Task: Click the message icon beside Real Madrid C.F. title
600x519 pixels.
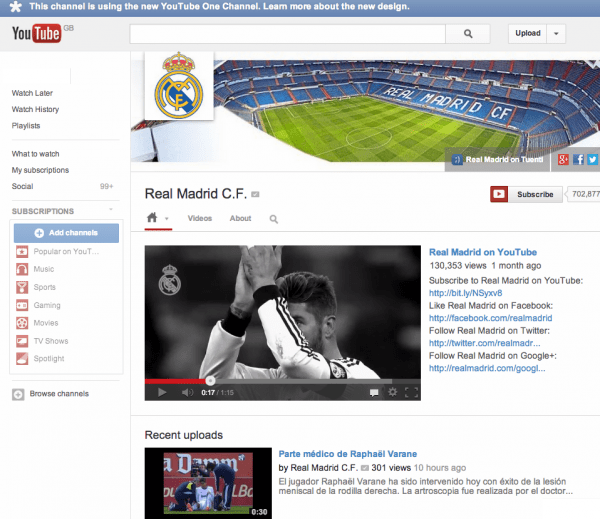Action: (x=255, y=194)
